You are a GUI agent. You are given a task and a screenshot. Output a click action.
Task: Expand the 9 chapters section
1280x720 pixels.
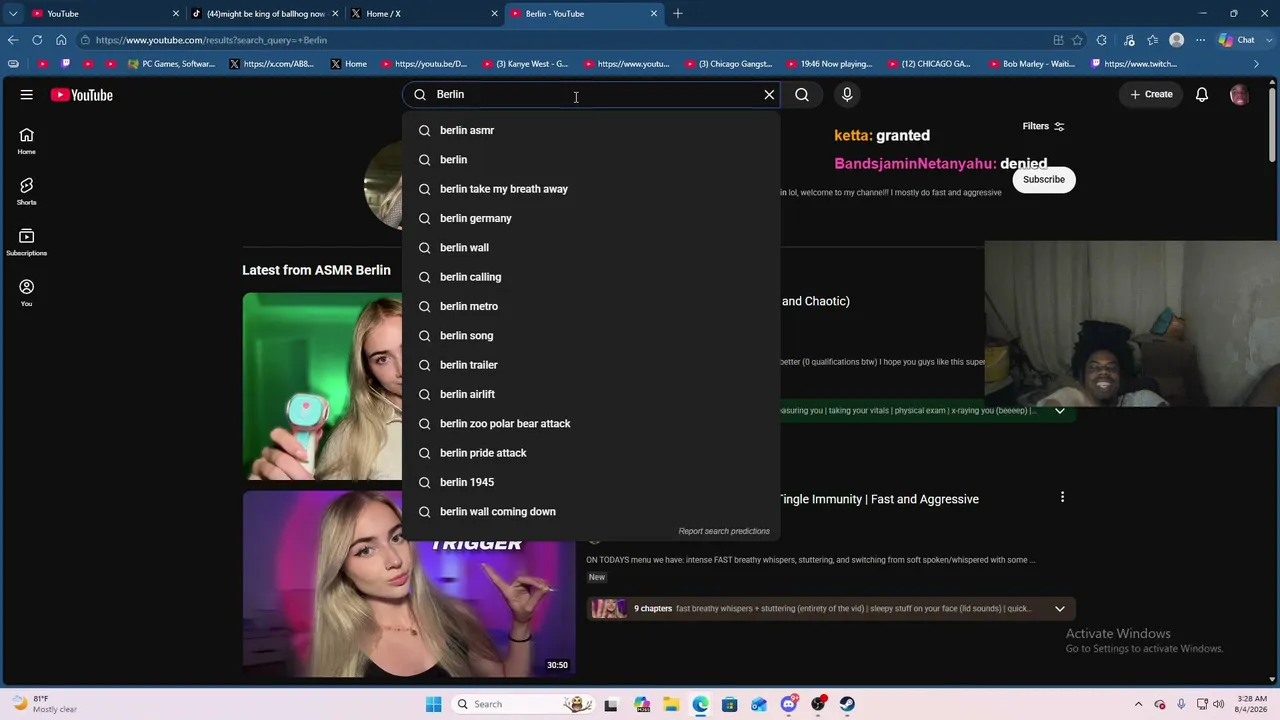[x=1060, y=609]
